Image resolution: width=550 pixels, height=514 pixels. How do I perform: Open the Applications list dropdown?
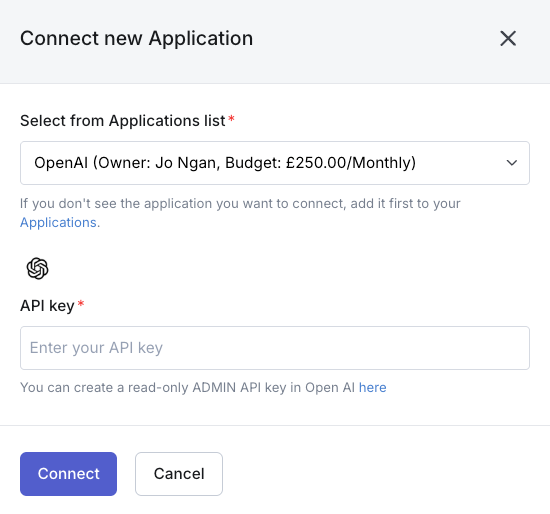(x=275, y=163)
